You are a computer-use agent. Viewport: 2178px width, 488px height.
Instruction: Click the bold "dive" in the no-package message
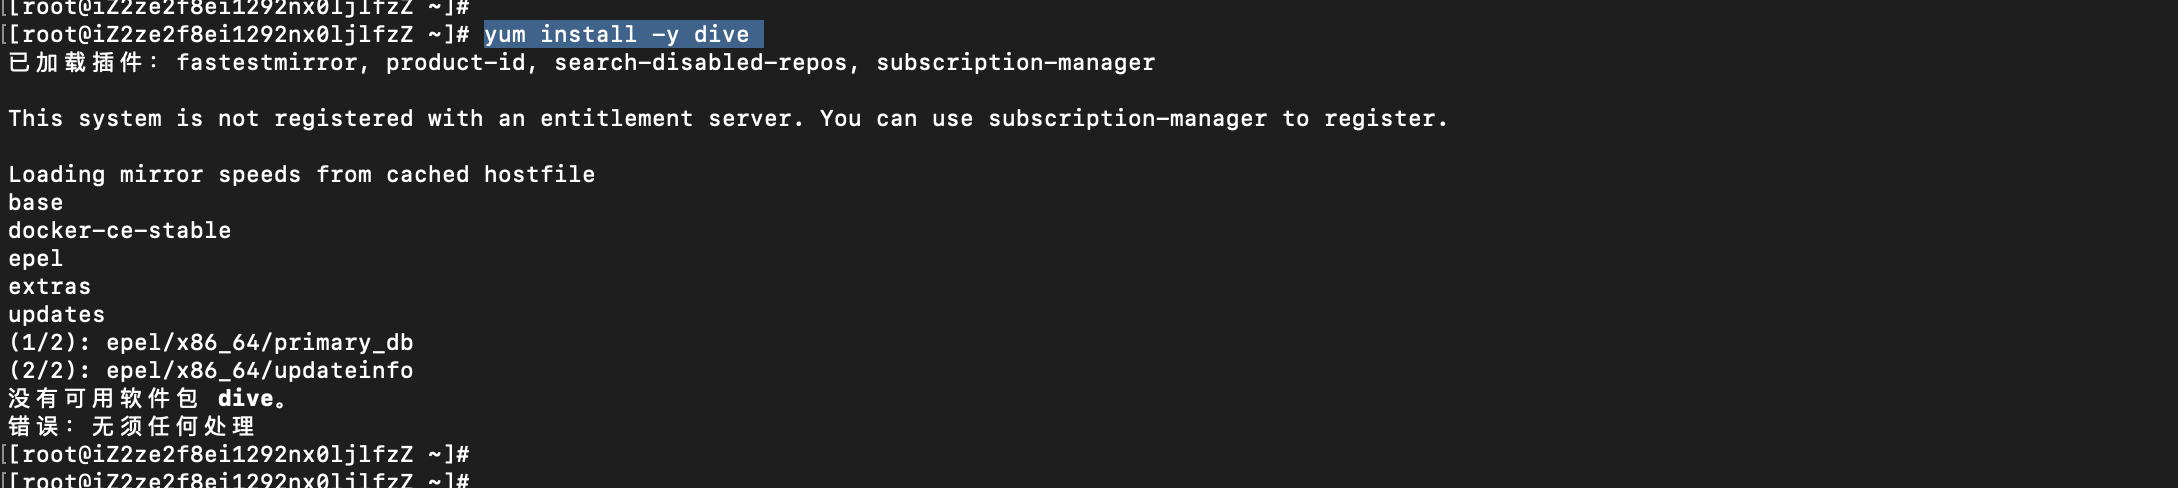click(245, 399)
